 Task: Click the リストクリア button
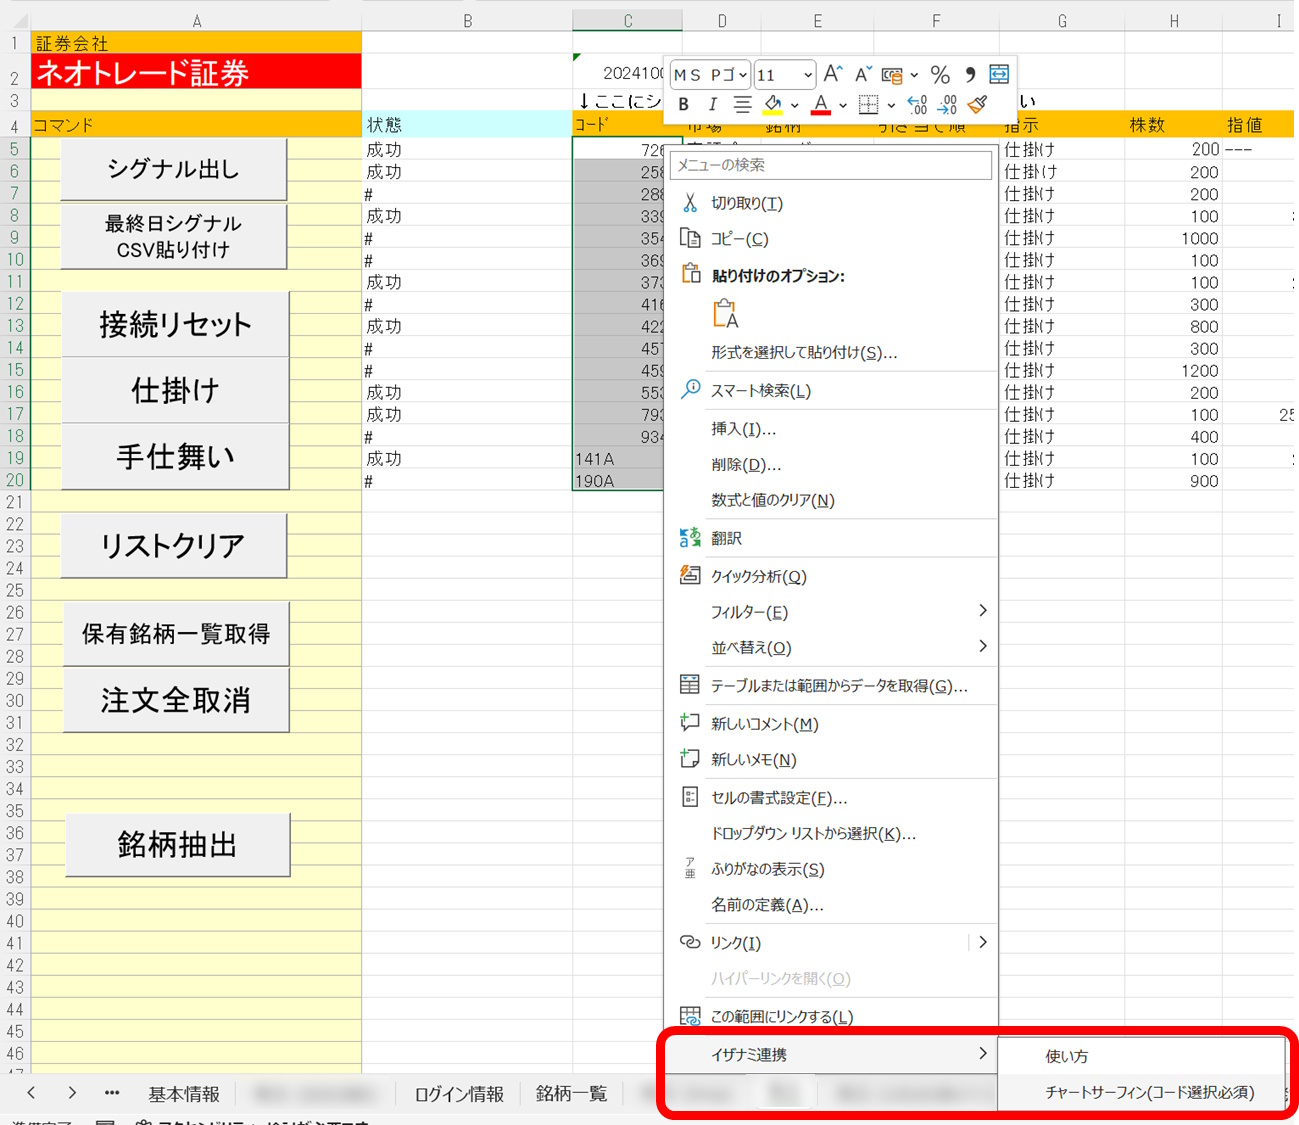174,545
